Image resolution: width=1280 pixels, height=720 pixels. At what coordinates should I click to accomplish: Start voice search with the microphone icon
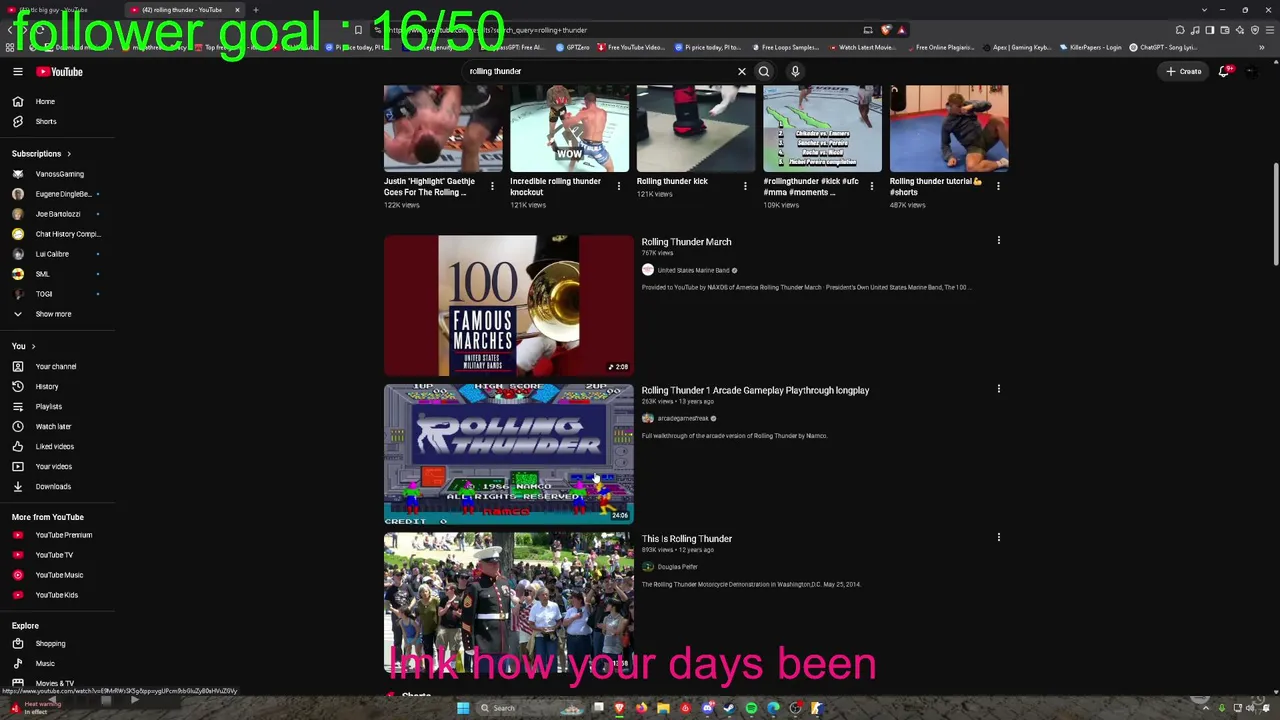pyautogui.click(x=795, y=71)
